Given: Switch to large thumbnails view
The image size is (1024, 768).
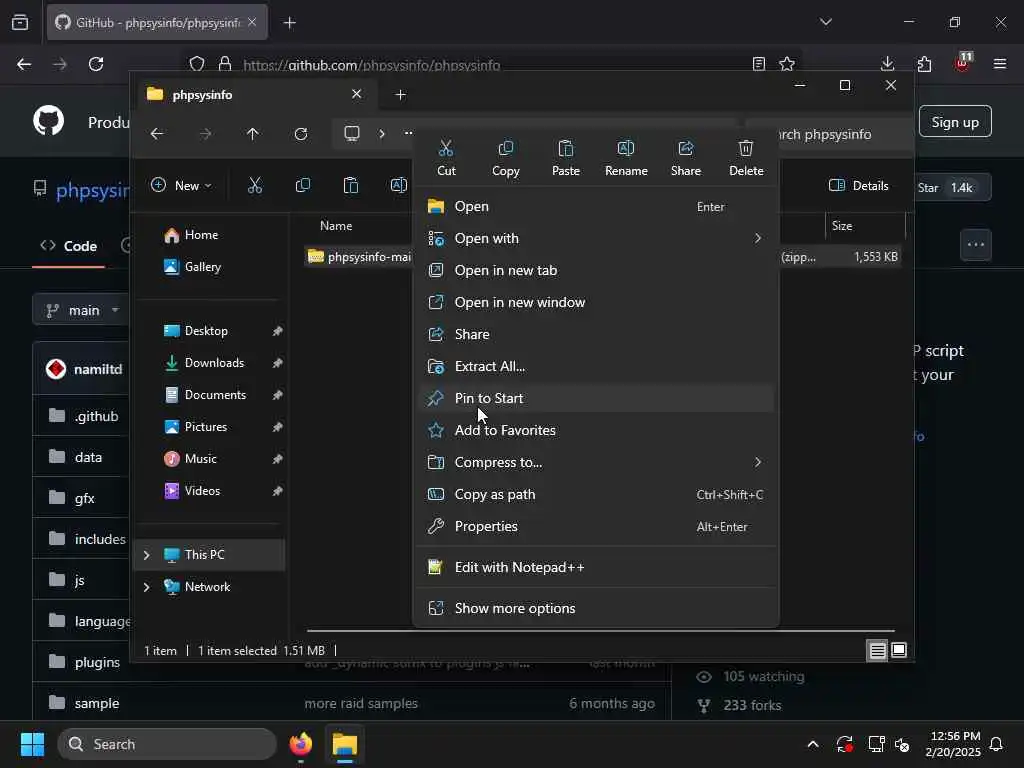Looking at the screenshot, I should pos(899,650).
